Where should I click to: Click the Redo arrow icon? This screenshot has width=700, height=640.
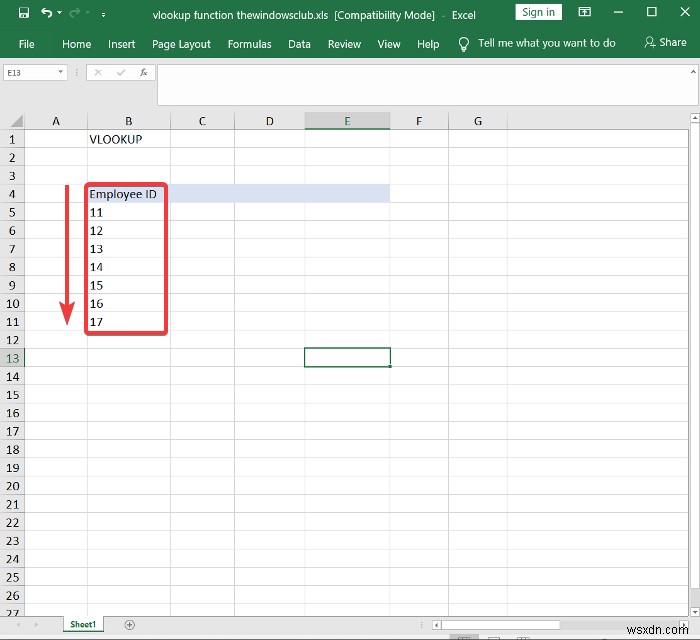pos(75,12)
